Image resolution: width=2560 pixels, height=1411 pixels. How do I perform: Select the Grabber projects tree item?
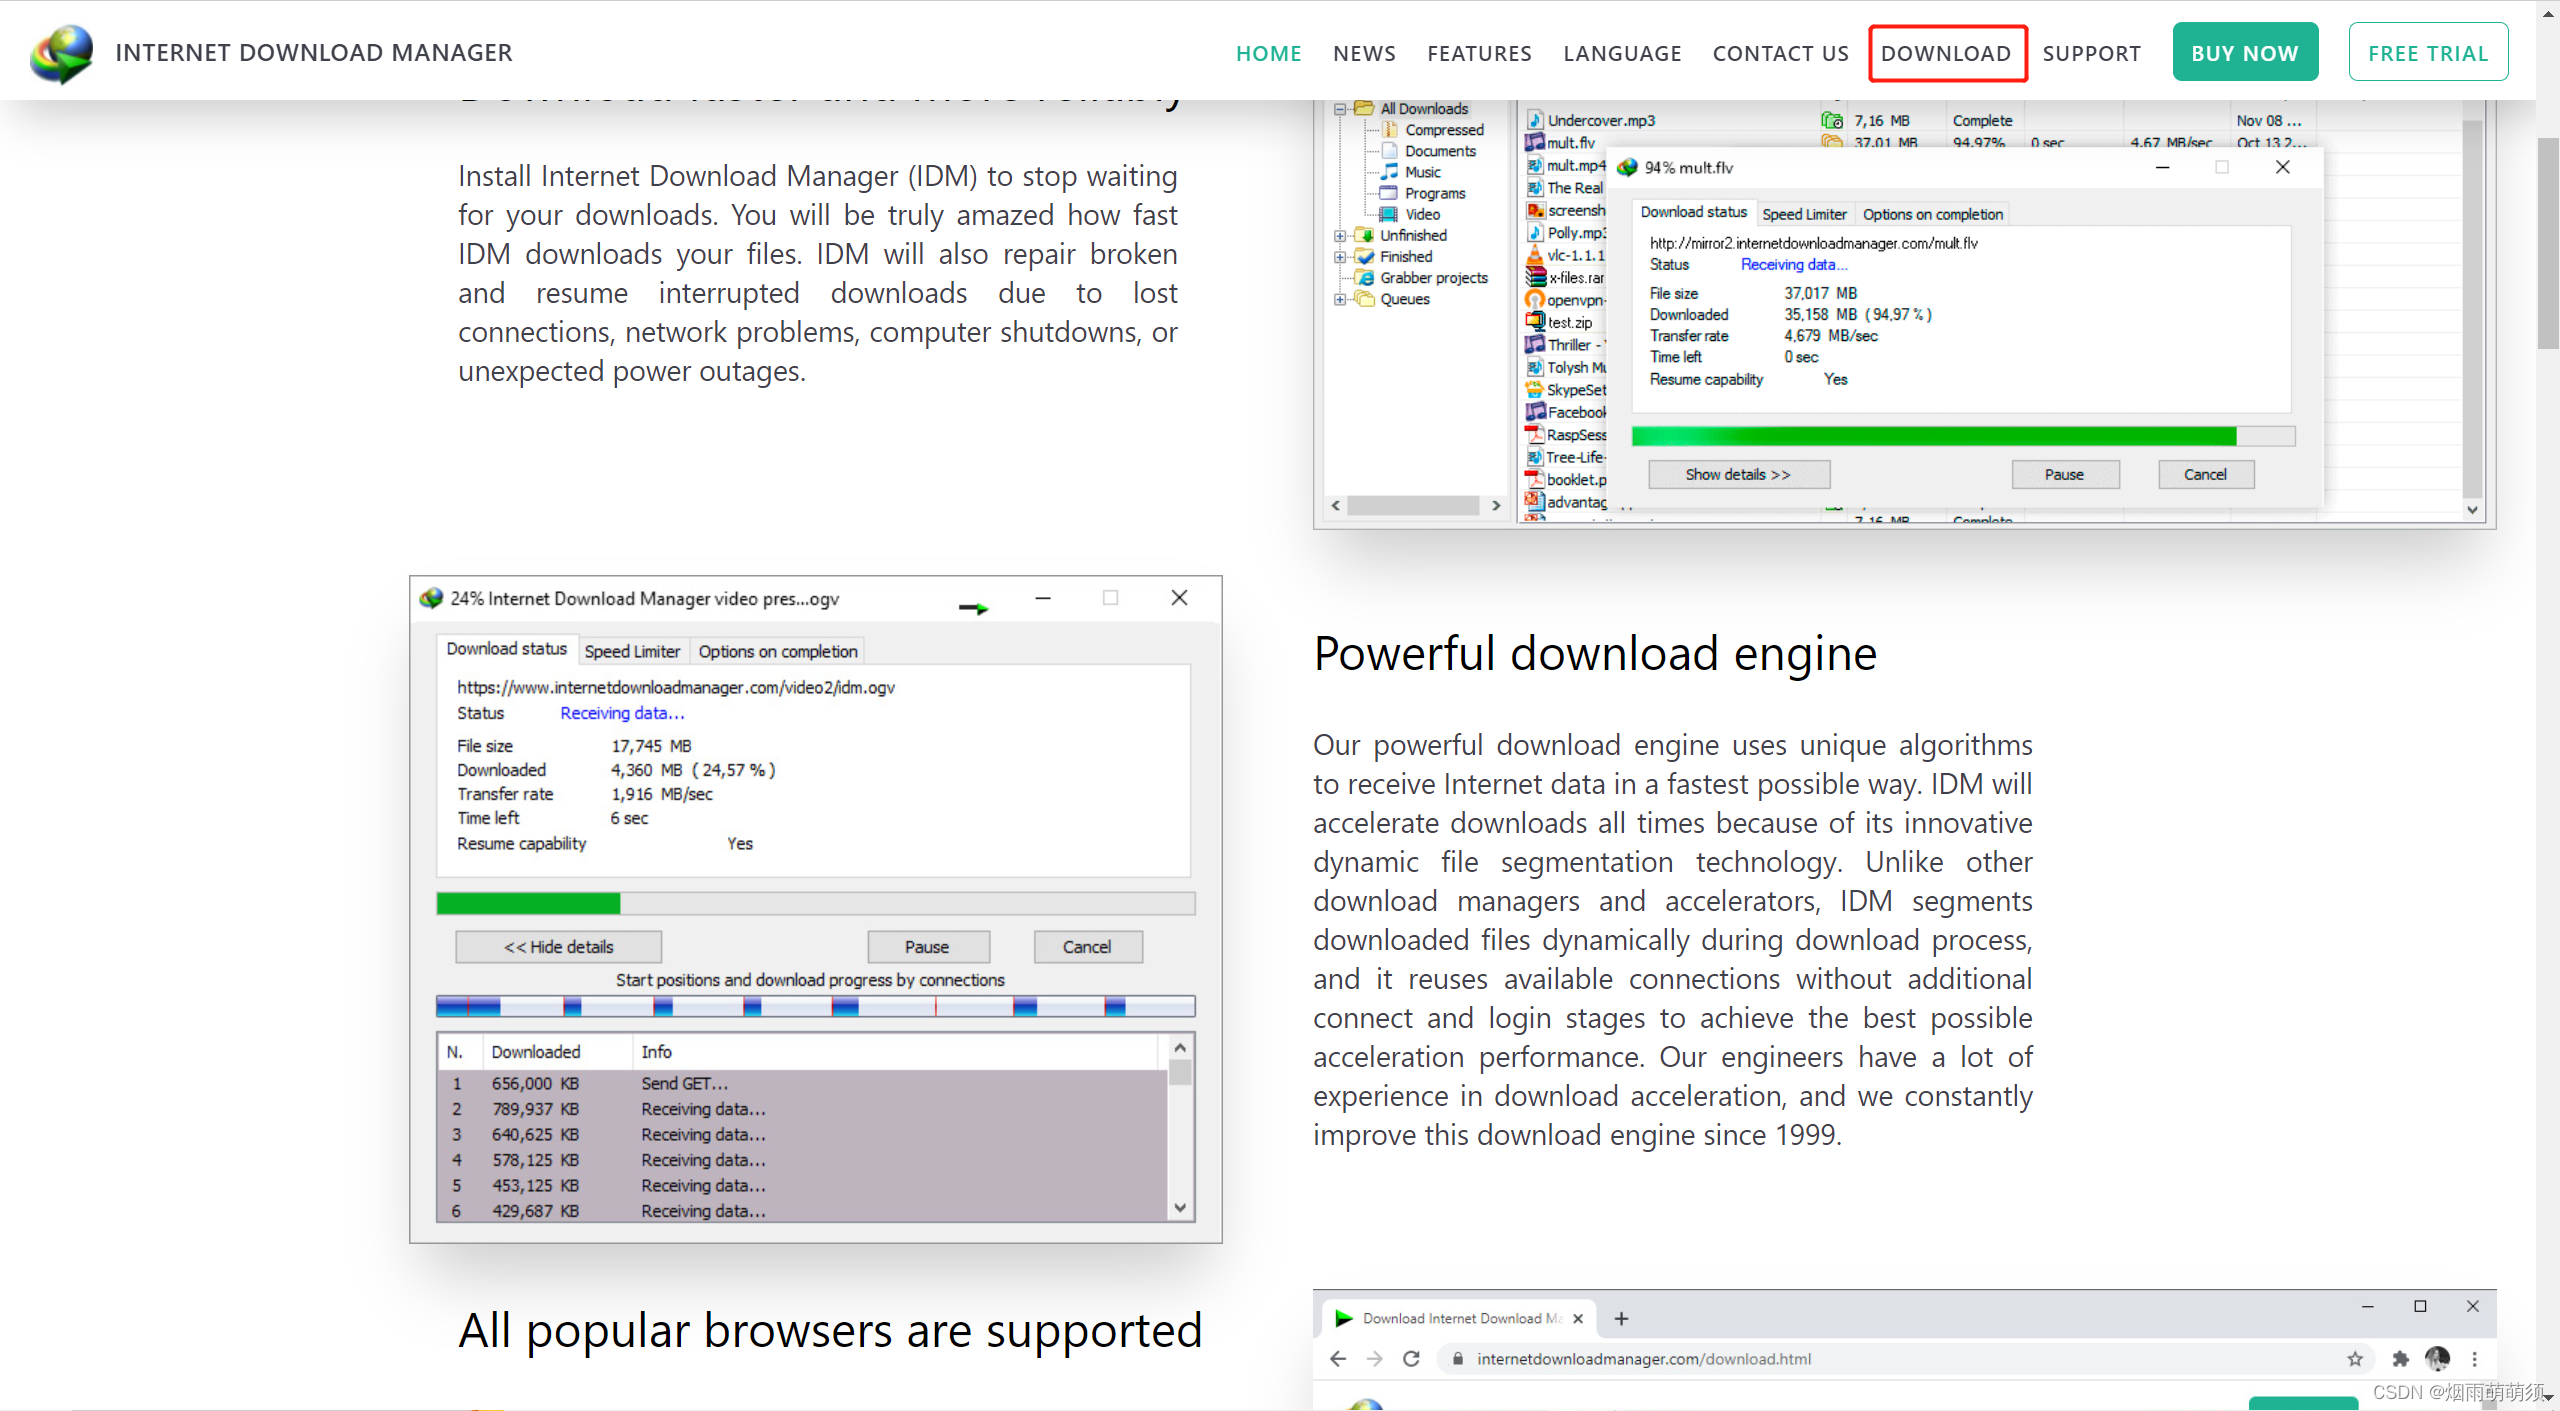1433,278
